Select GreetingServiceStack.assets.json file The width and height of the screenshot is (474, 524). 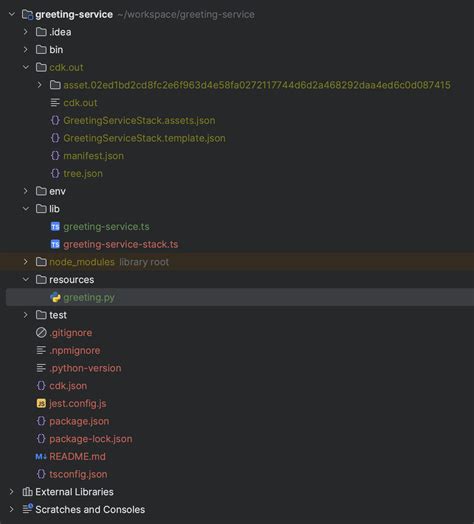click(139, 121)
